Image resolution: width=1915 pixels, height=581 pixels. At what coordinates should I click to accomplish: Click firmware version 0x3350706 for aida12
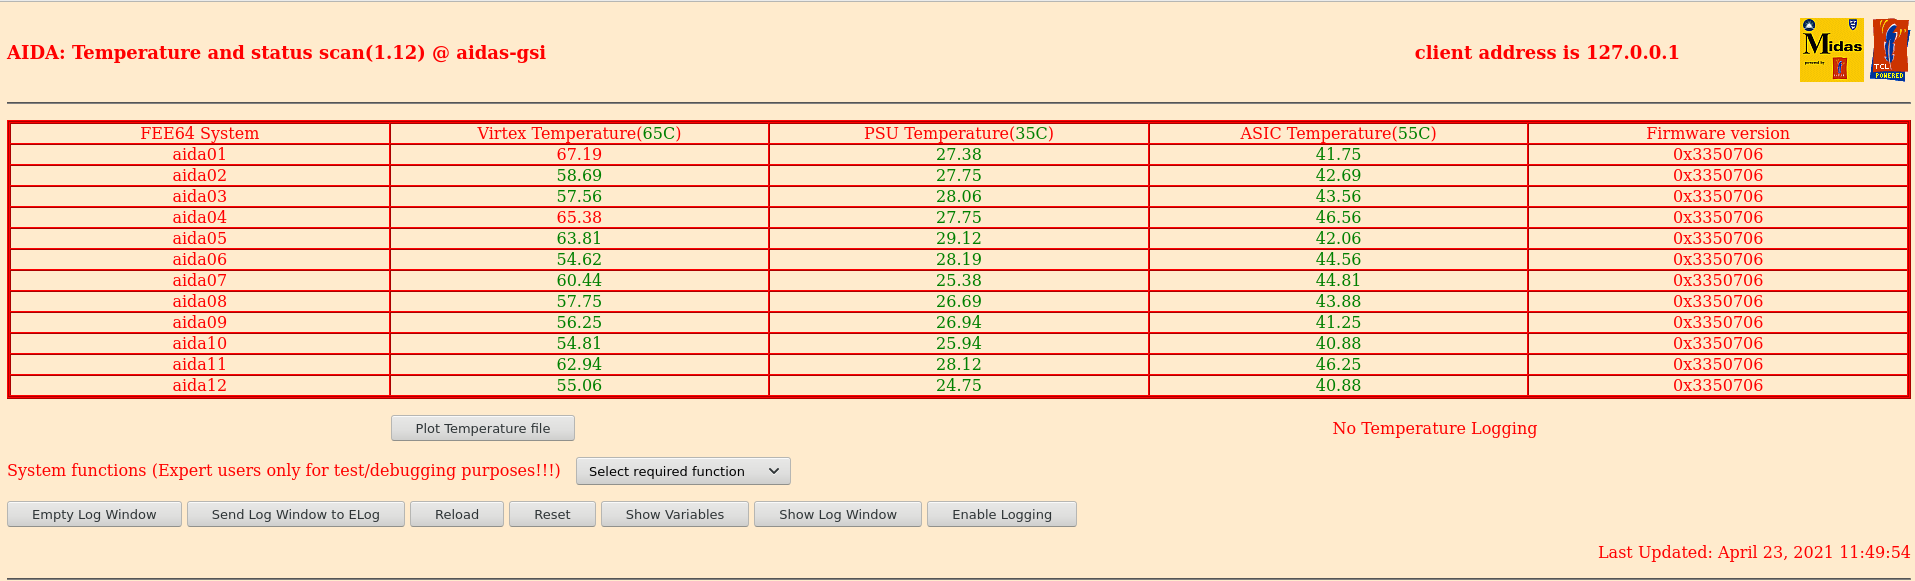pos(1718,385)
